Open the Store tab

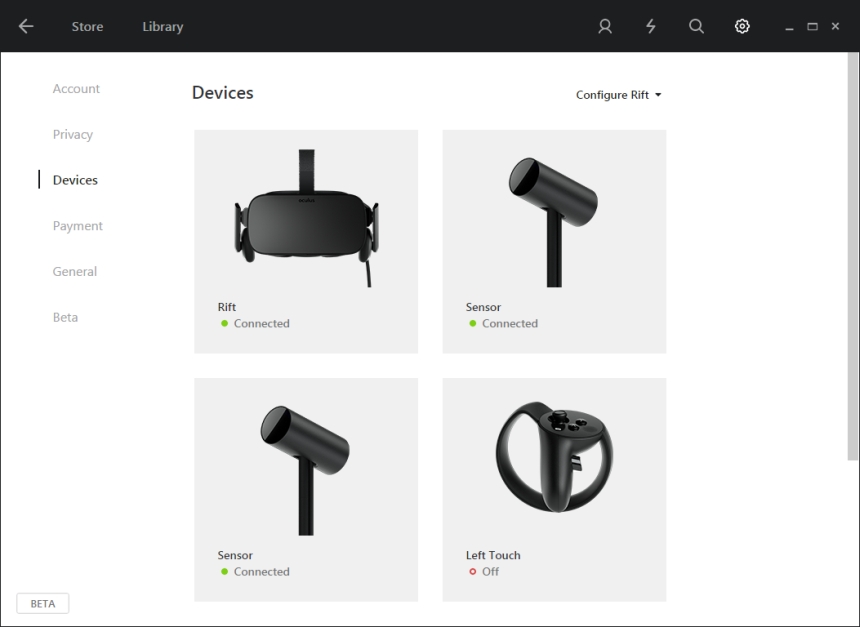point(87,26)
